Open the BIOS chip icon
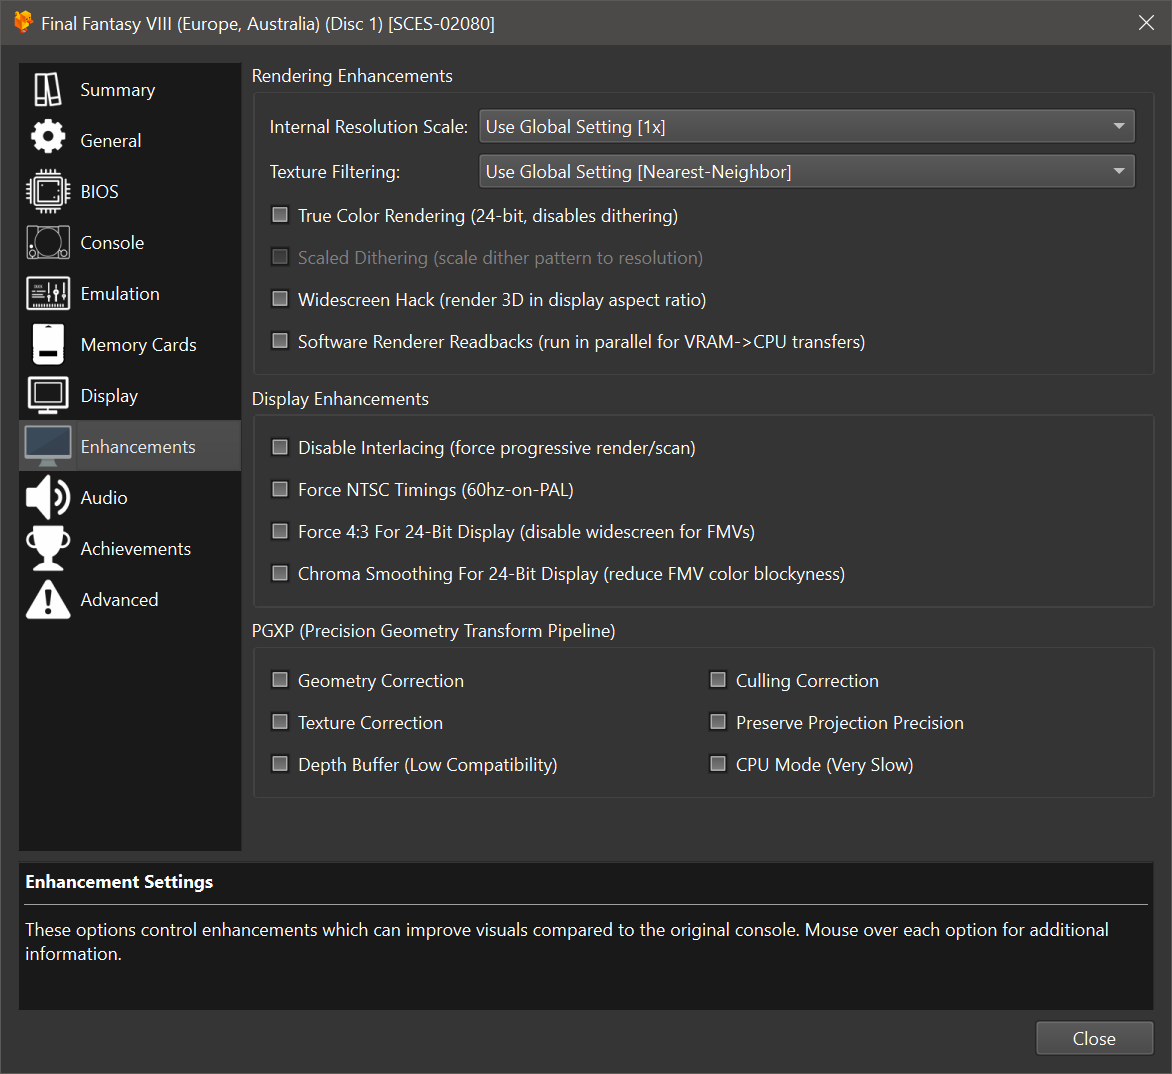 click(48, 191)
